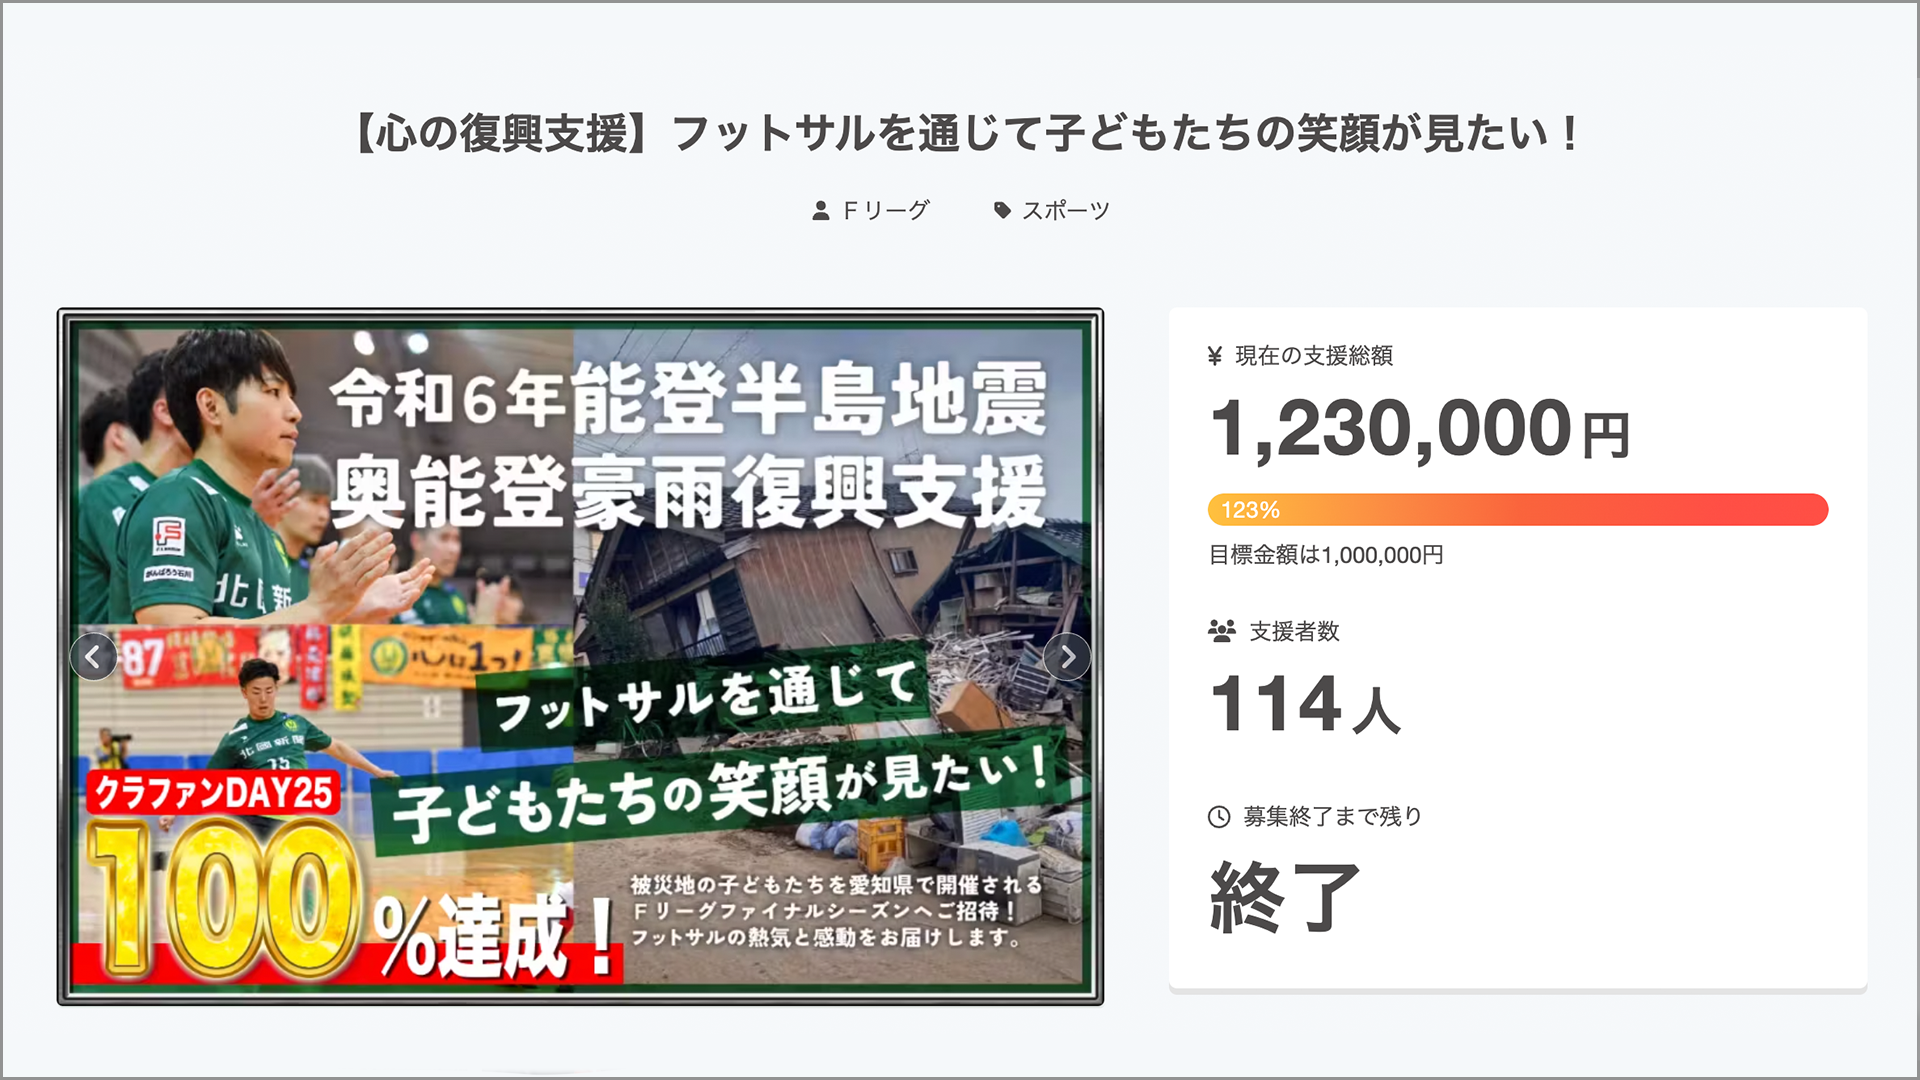Click the tag icon beside スポーツ
1920x1080 pixels.
click(1002, 210)
